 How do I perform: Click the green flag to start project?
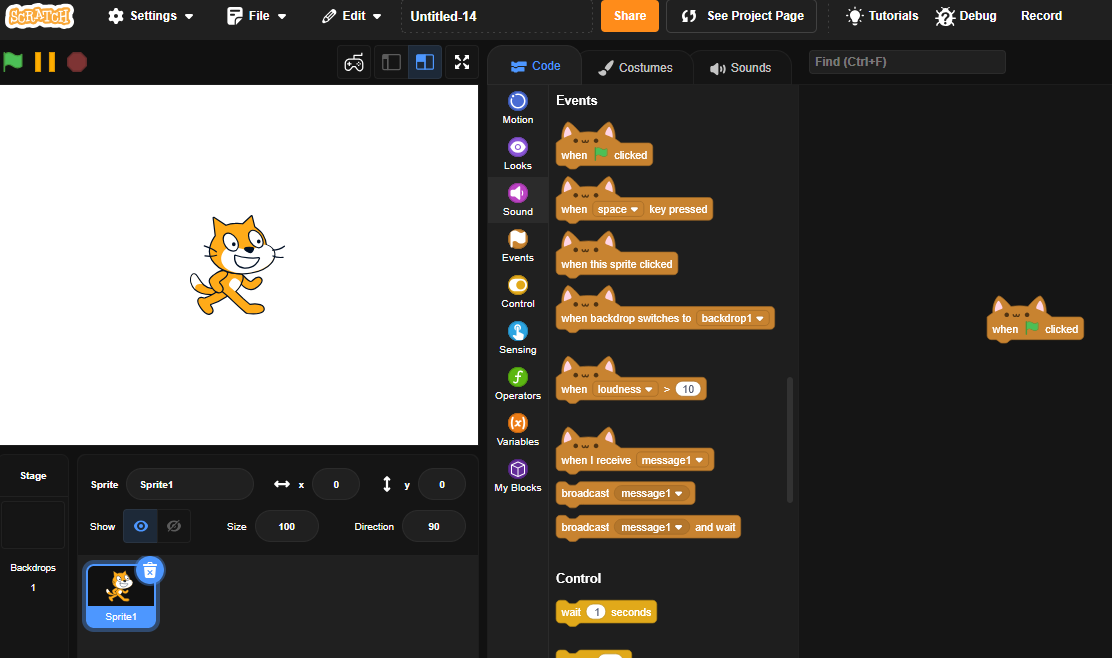[13, 62]
